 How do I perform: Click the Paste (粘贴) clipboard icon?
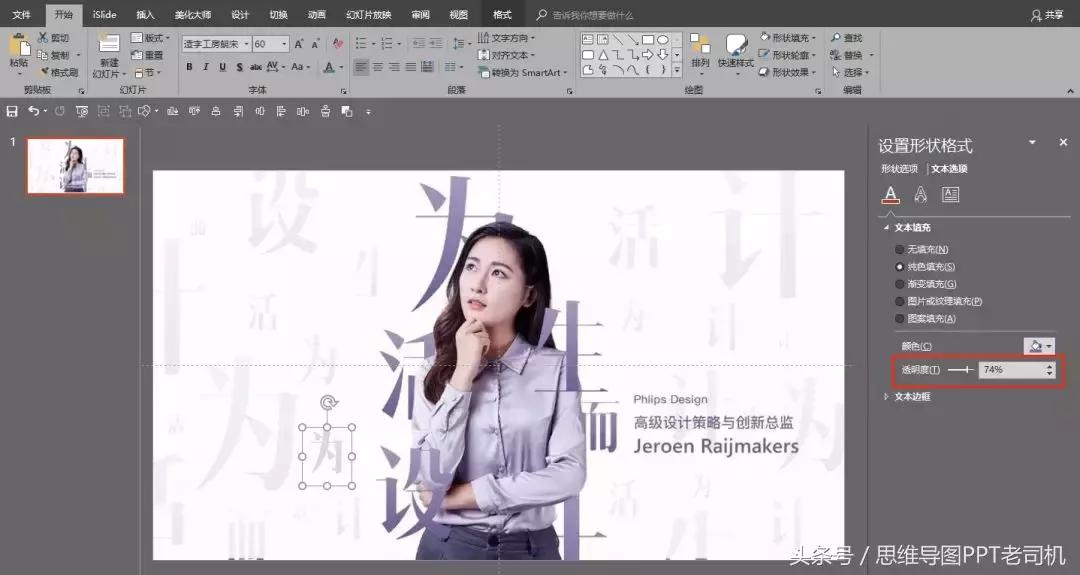(x=19, y=45)
